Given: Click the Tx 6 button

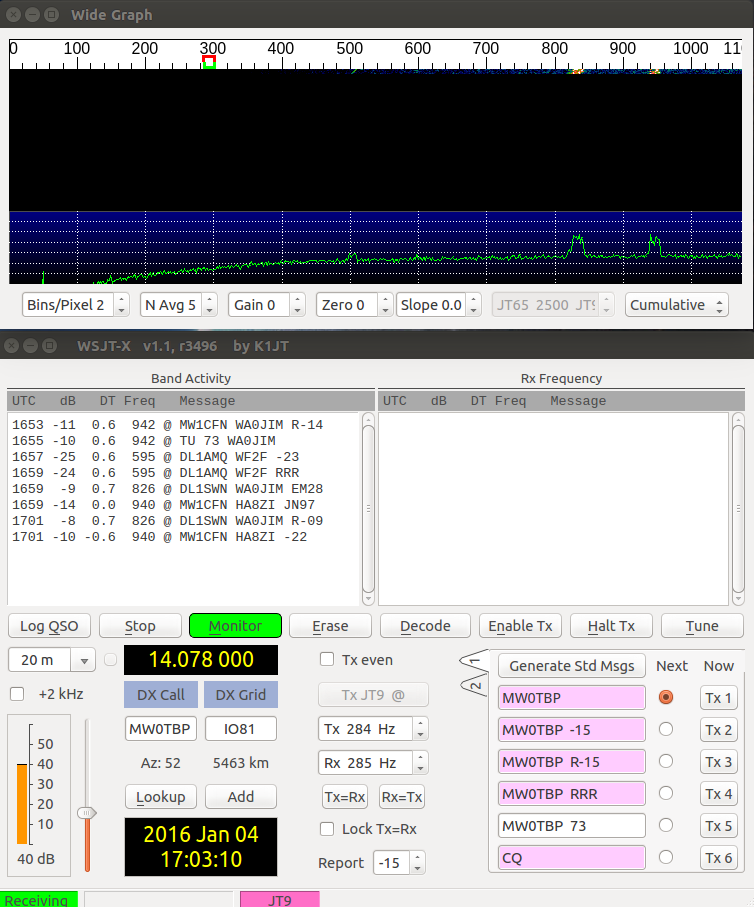Looking at the screenshot, I should [718, 858].
